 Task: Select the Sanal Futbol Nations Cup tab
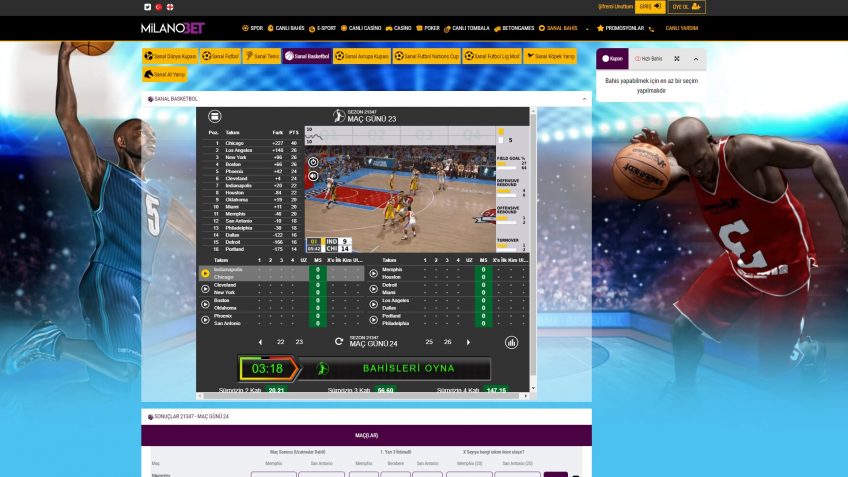click(x=427, y=56)
